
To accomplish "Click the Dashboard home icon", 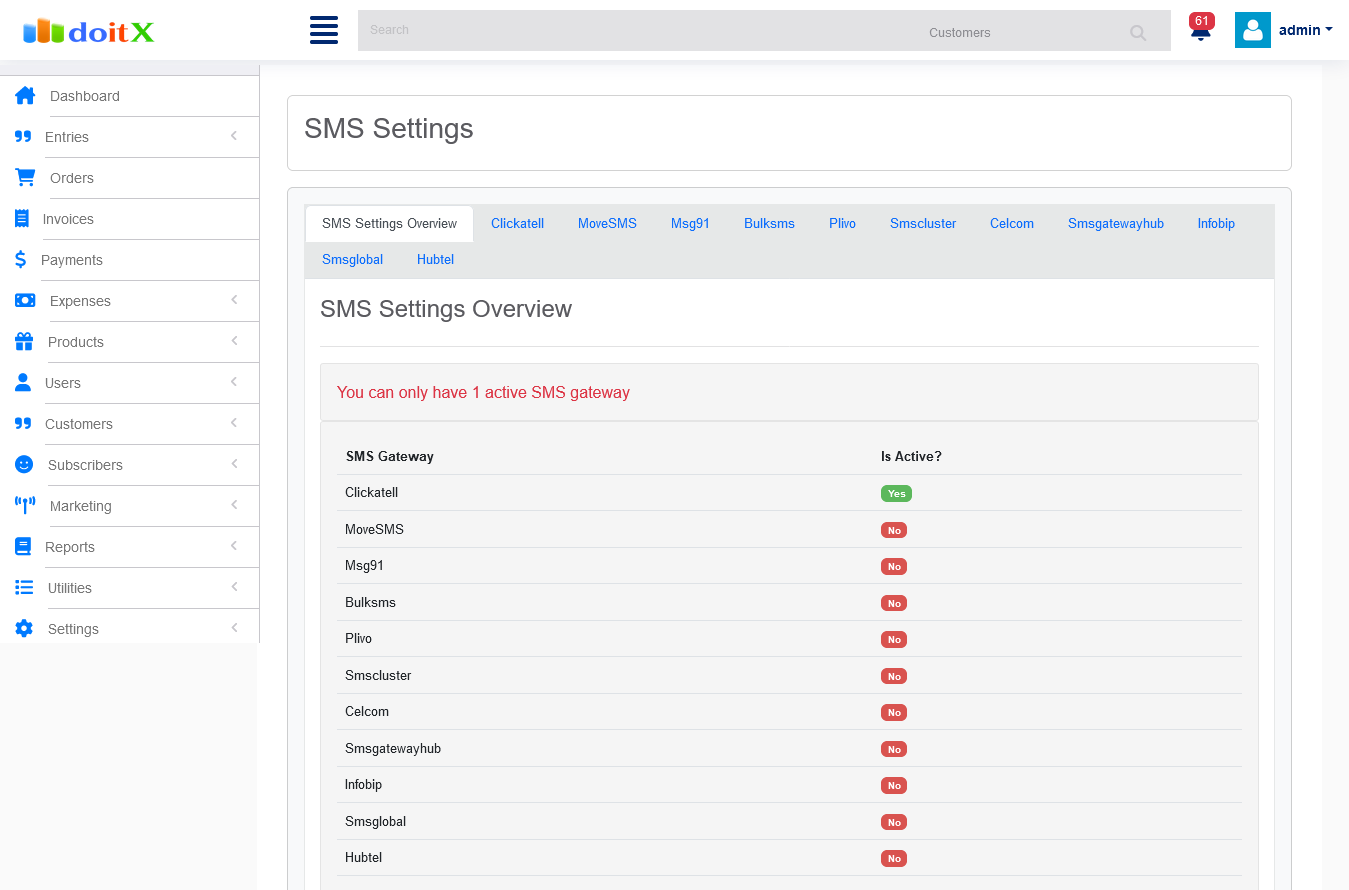I will [x=25, y=96].
